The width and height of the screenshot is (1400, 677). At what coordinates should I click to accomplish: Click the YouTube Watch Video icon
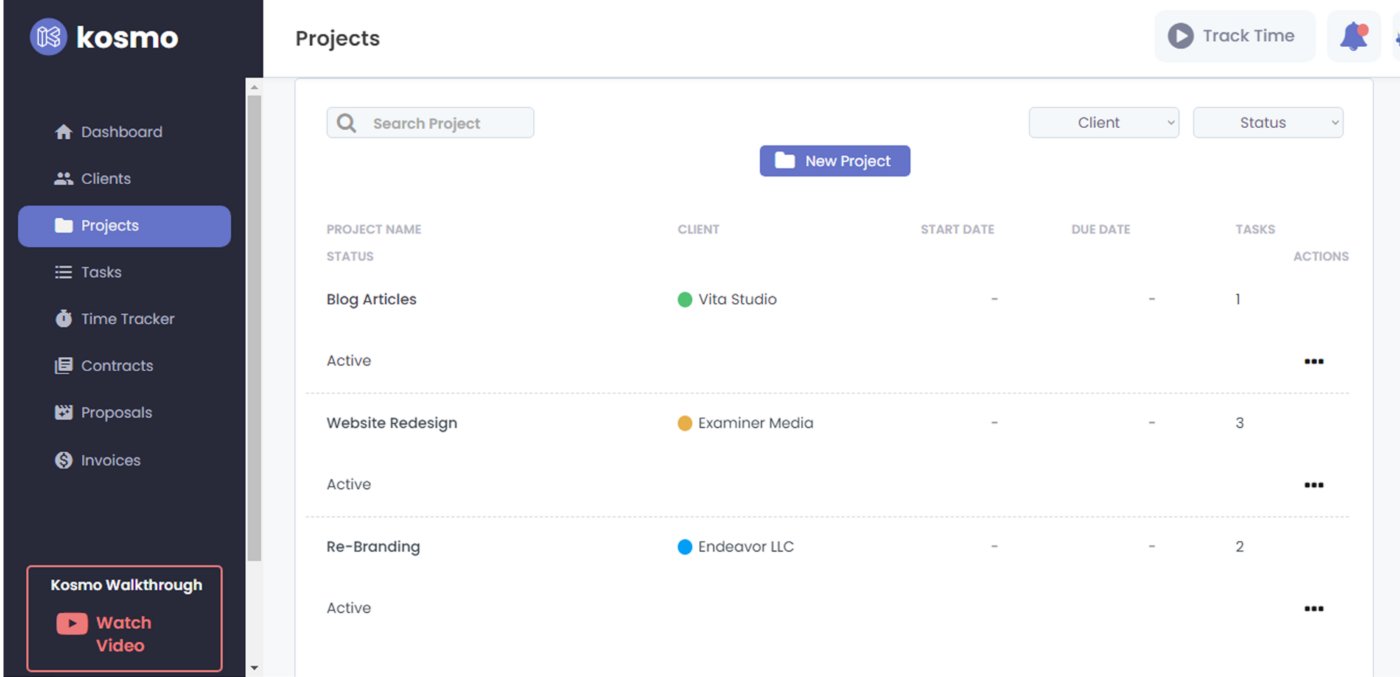(72, 624)
